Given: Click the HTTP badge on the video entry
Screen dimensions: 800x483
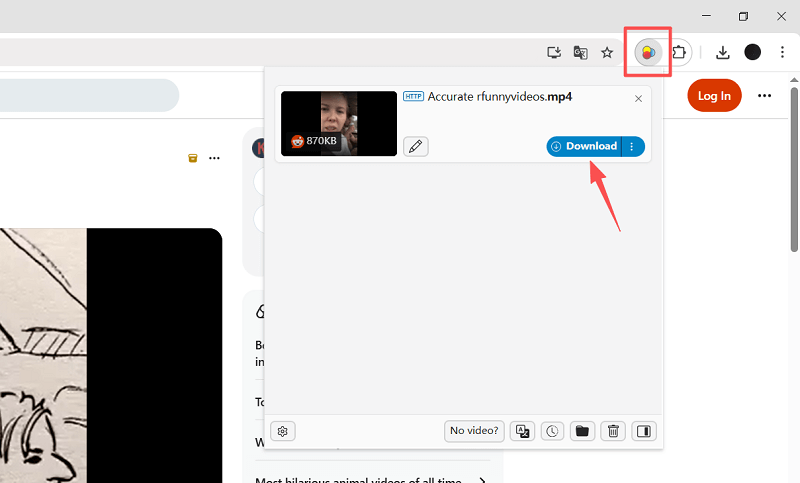Looking at the screenshot, I should (x=413, y=96).
